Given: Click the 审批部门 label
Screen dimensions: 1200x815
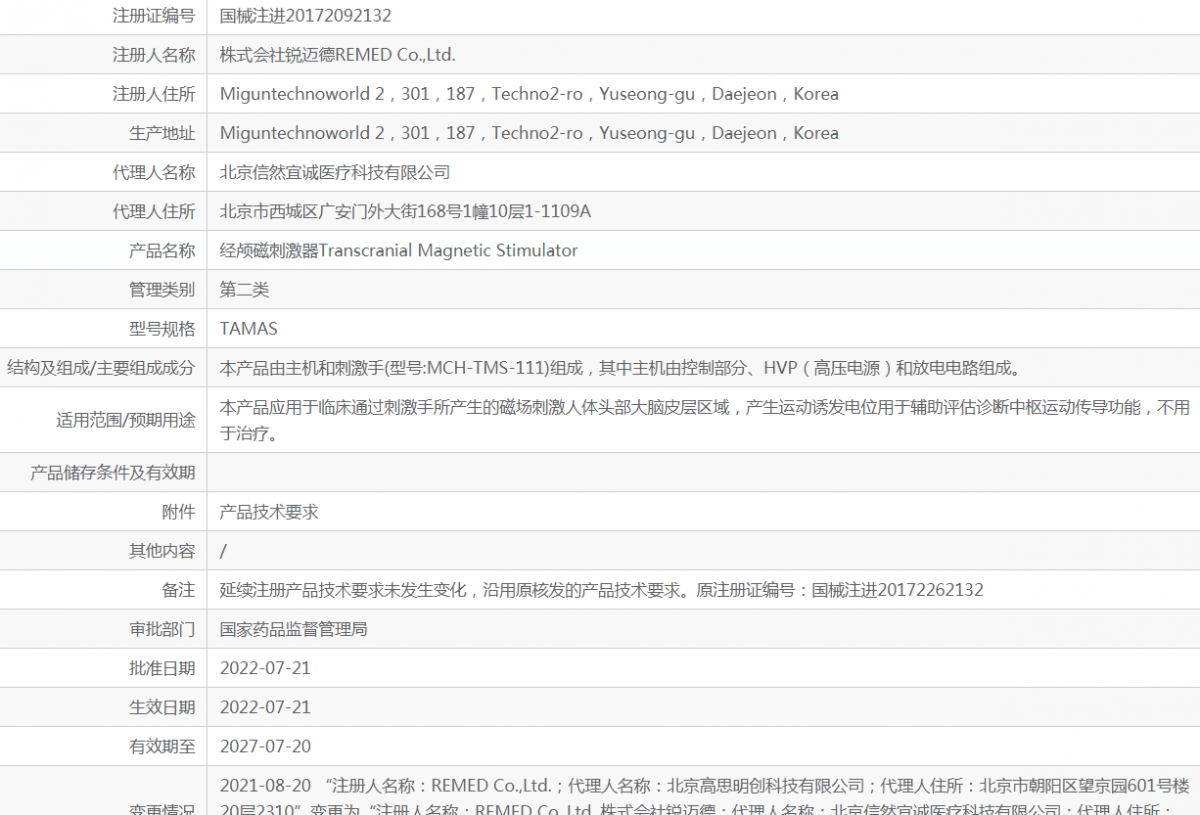Looking at the screenshot, I should click(x=162, y=629).
